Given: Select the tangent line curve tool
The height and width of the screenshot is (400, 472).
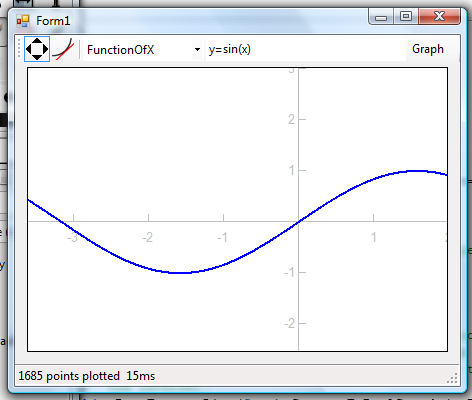Looking at the screenshot, I should 63,49.
